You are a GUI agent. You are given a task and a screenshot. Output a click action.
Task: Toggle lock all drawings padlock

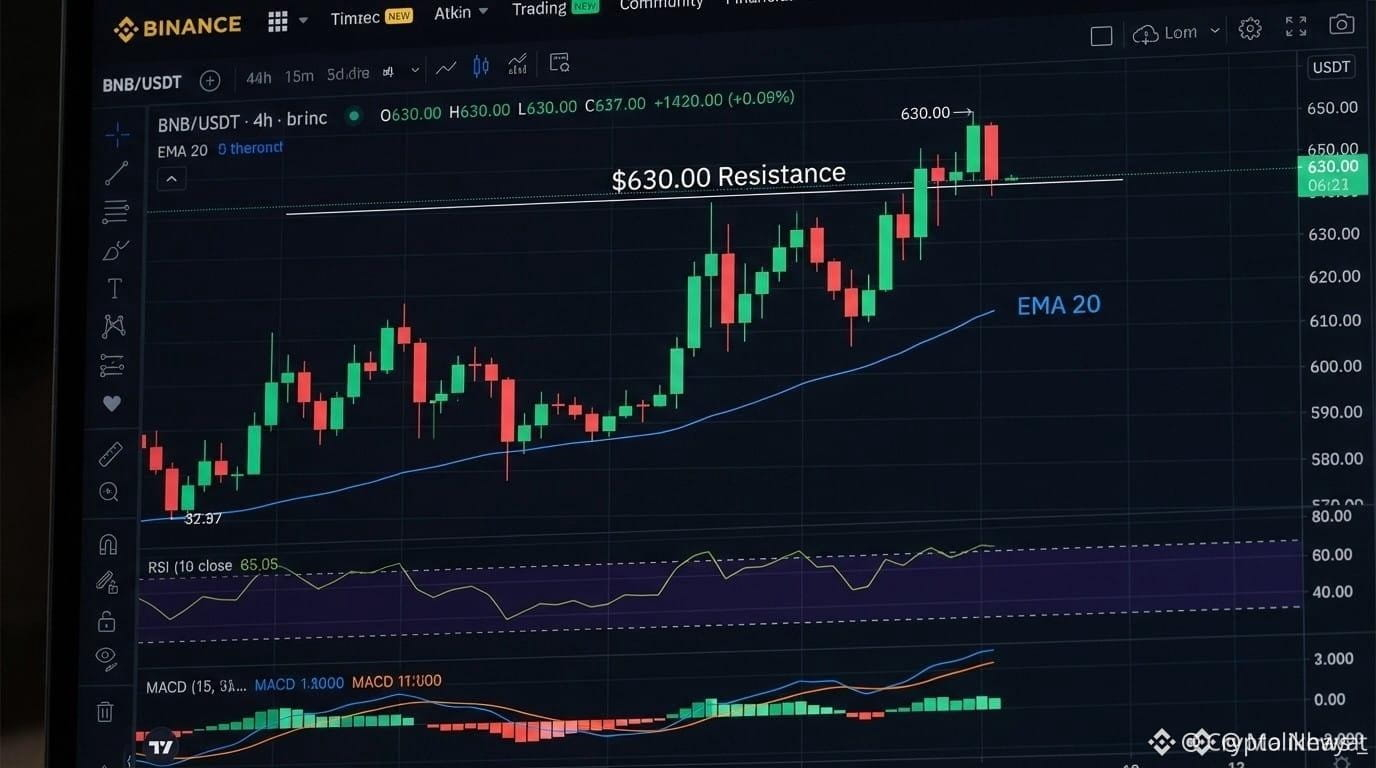106,621
